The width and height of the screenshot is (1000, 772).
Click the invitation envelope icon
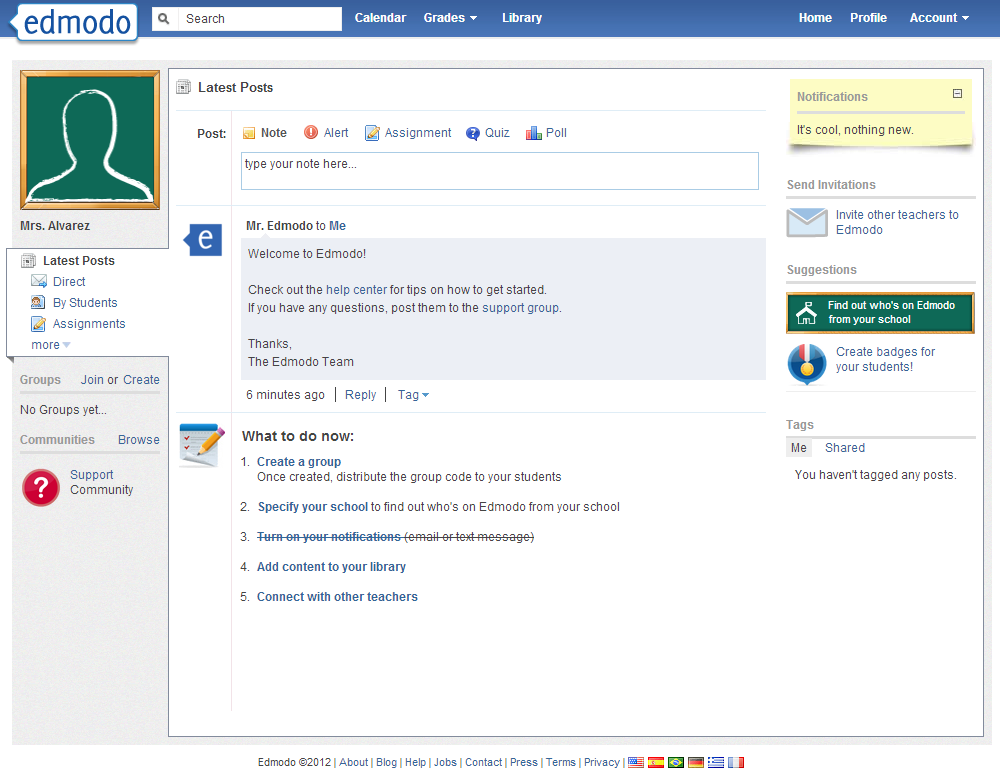click(806, 222)
